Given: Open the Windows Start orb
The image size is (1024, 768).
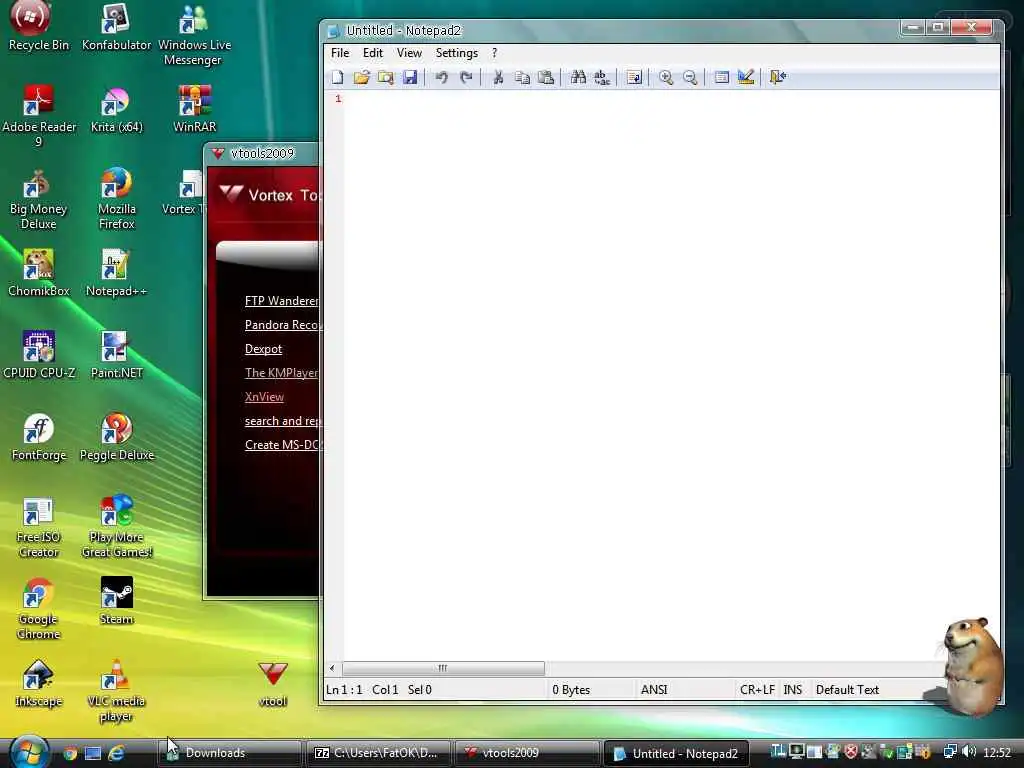Looking at the screenshot, I should pos(29,751).
